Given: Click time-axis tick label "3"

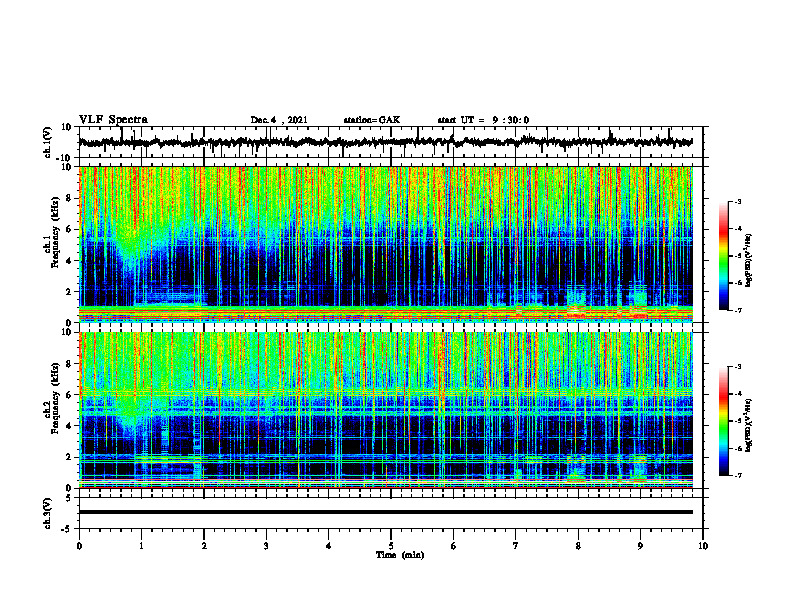Looking at the screenshot, I should (x=266, y=546).
